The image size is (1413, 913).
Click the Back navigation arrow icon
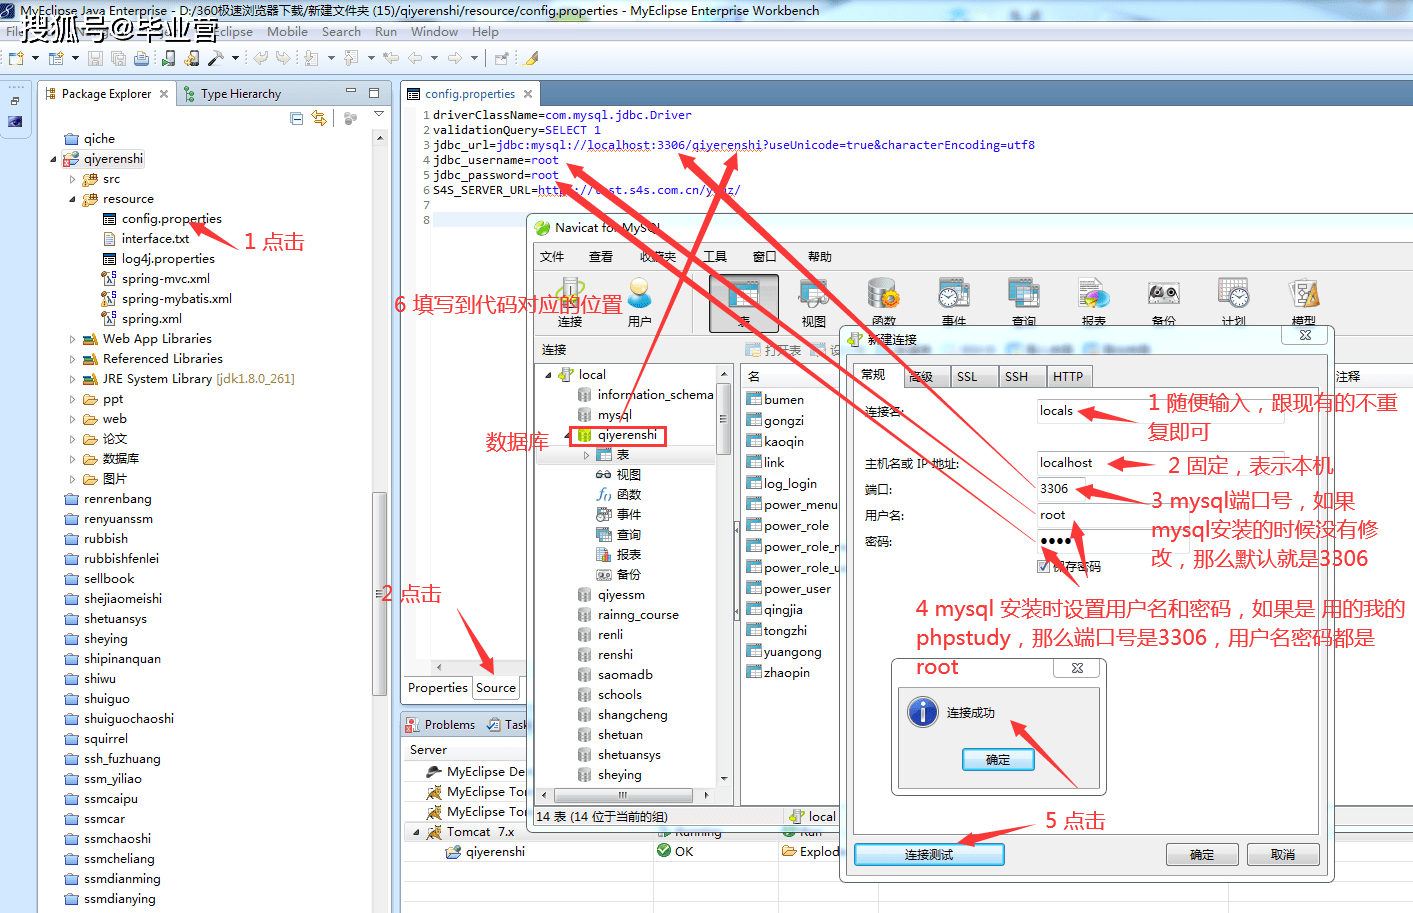[415, 58]
